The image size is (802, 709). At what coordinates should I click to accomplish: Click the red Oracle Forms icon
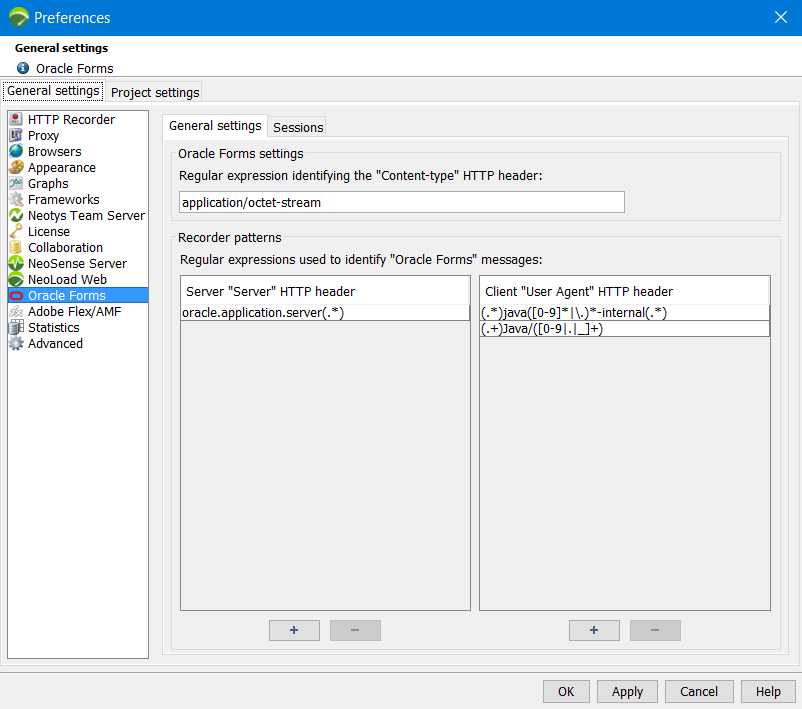pyautogui.click(x=16, y=295)
